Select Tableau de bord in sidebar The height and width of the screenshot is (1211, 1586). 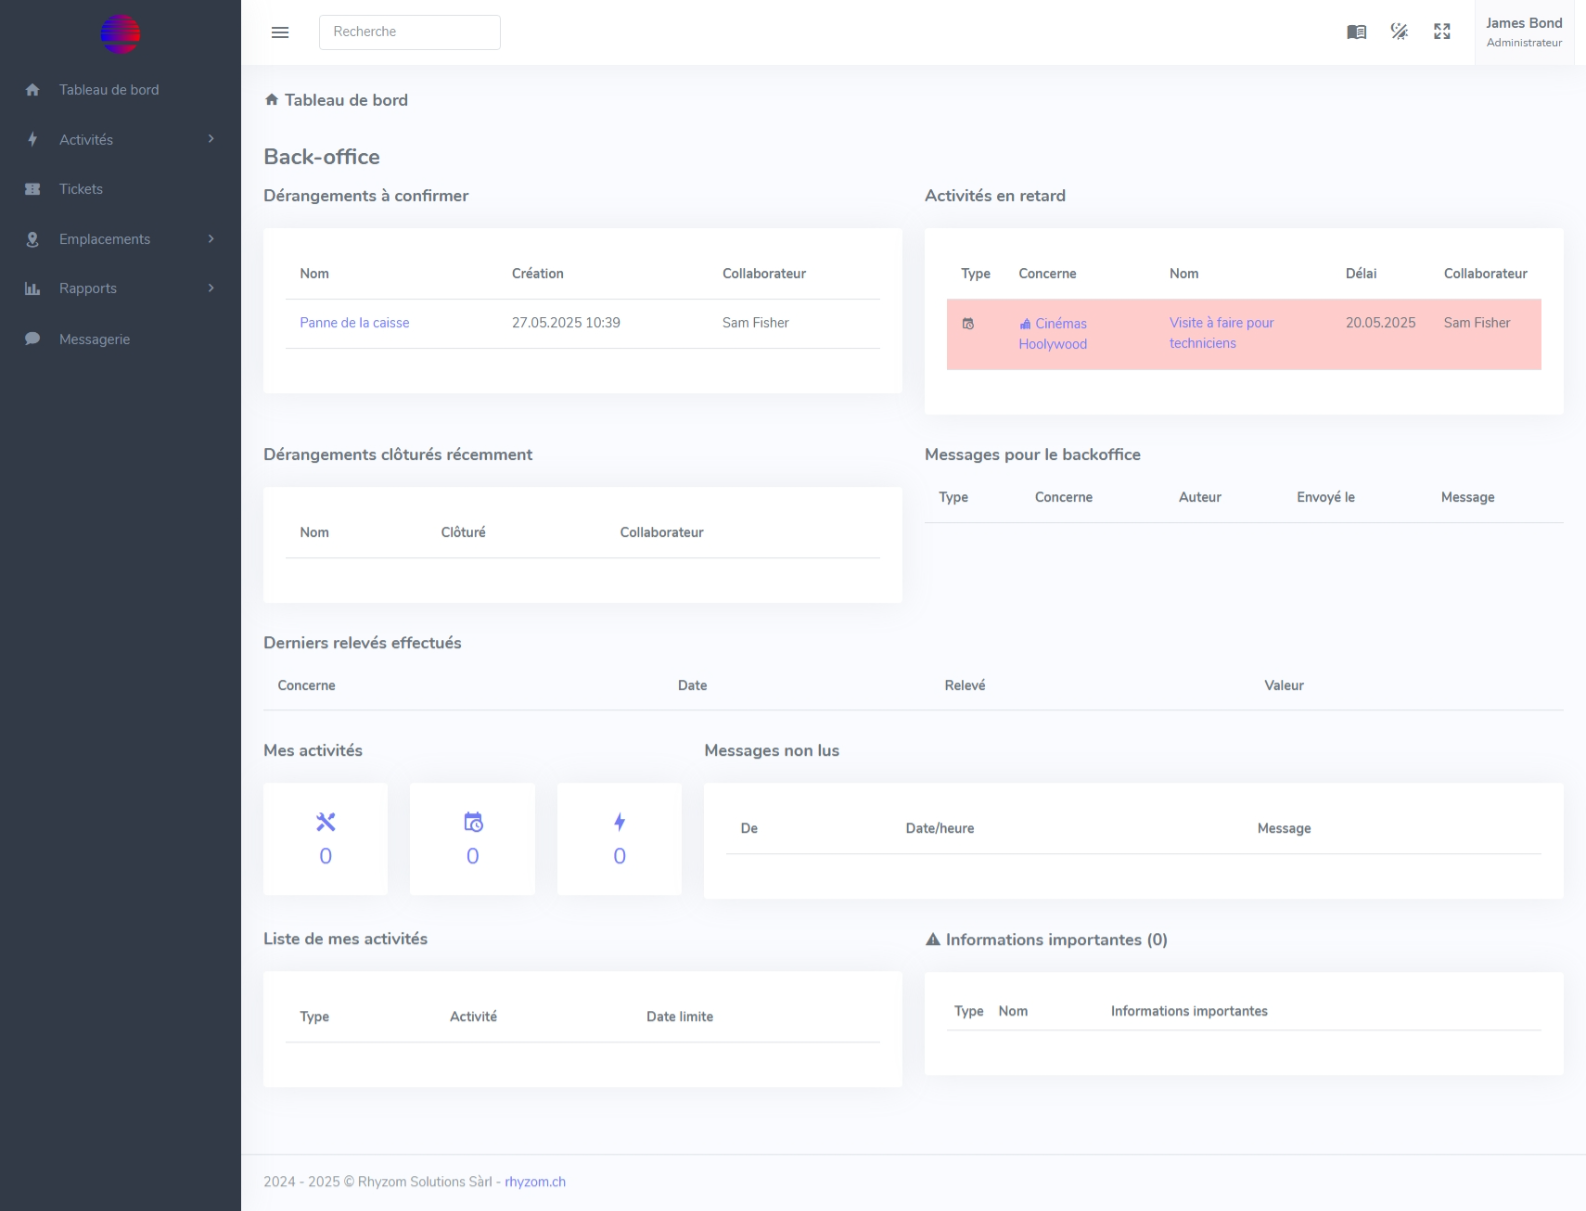(108, 90)
